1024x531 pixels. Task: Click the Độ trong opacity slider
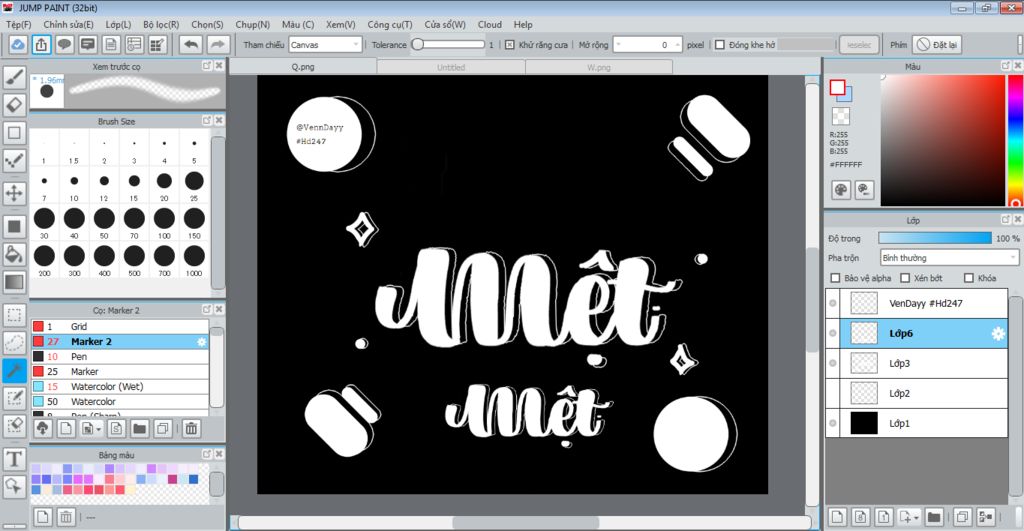[x=935, y=238]
